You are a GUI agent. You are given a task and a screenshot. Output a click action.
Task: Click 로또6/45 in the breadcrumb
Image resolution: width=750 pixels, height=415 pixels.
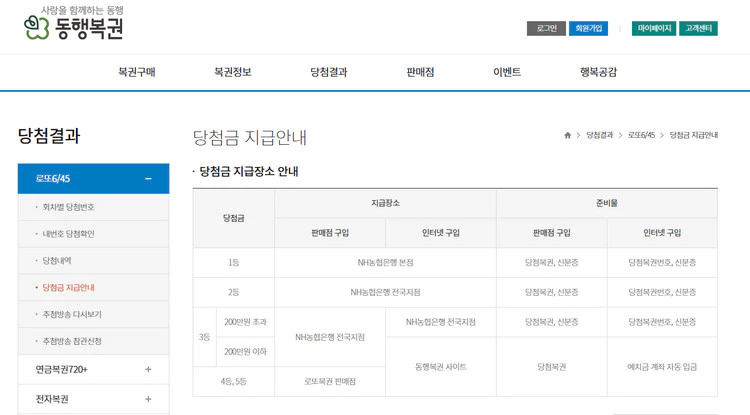click(x=641, y=135)
